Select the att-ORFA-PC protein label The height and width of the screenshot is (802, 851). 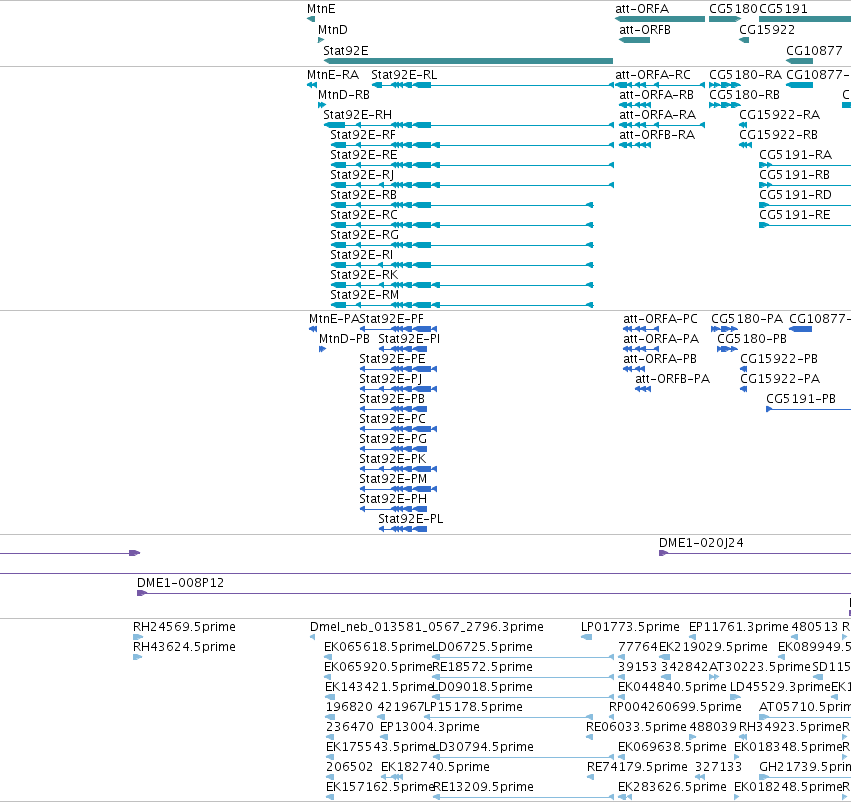coord(660,319)
